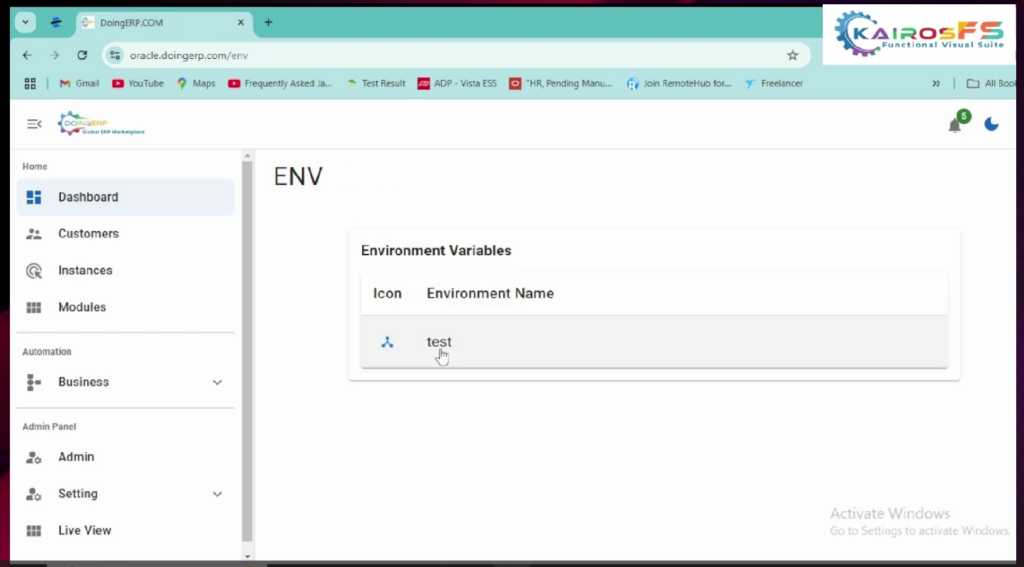Open a new browser tab
Screen dimensions: 1024x567
point(268,22)
